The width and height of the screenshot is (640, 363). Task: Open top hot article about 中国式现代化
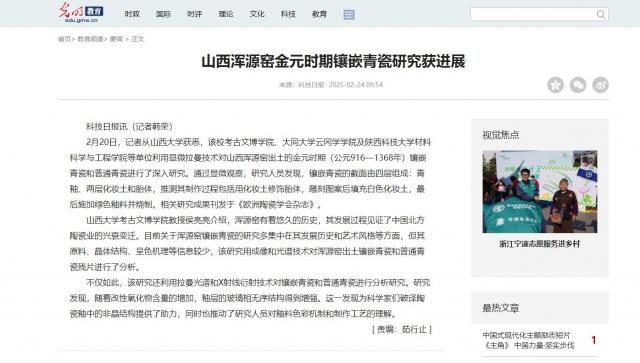coord(529,340)
